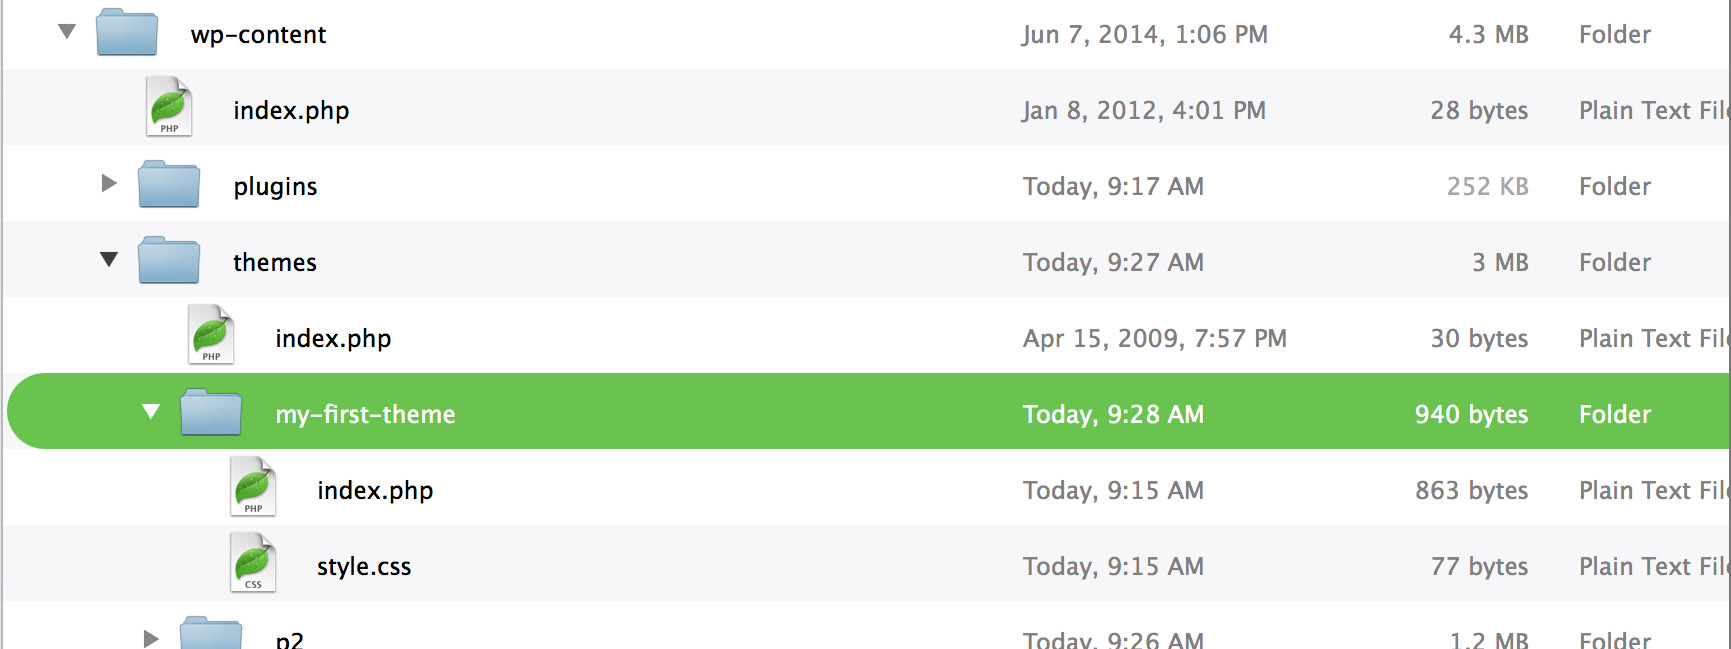Collapse the themes folder
Screen dimensions: 1731x649
[108, 260]
